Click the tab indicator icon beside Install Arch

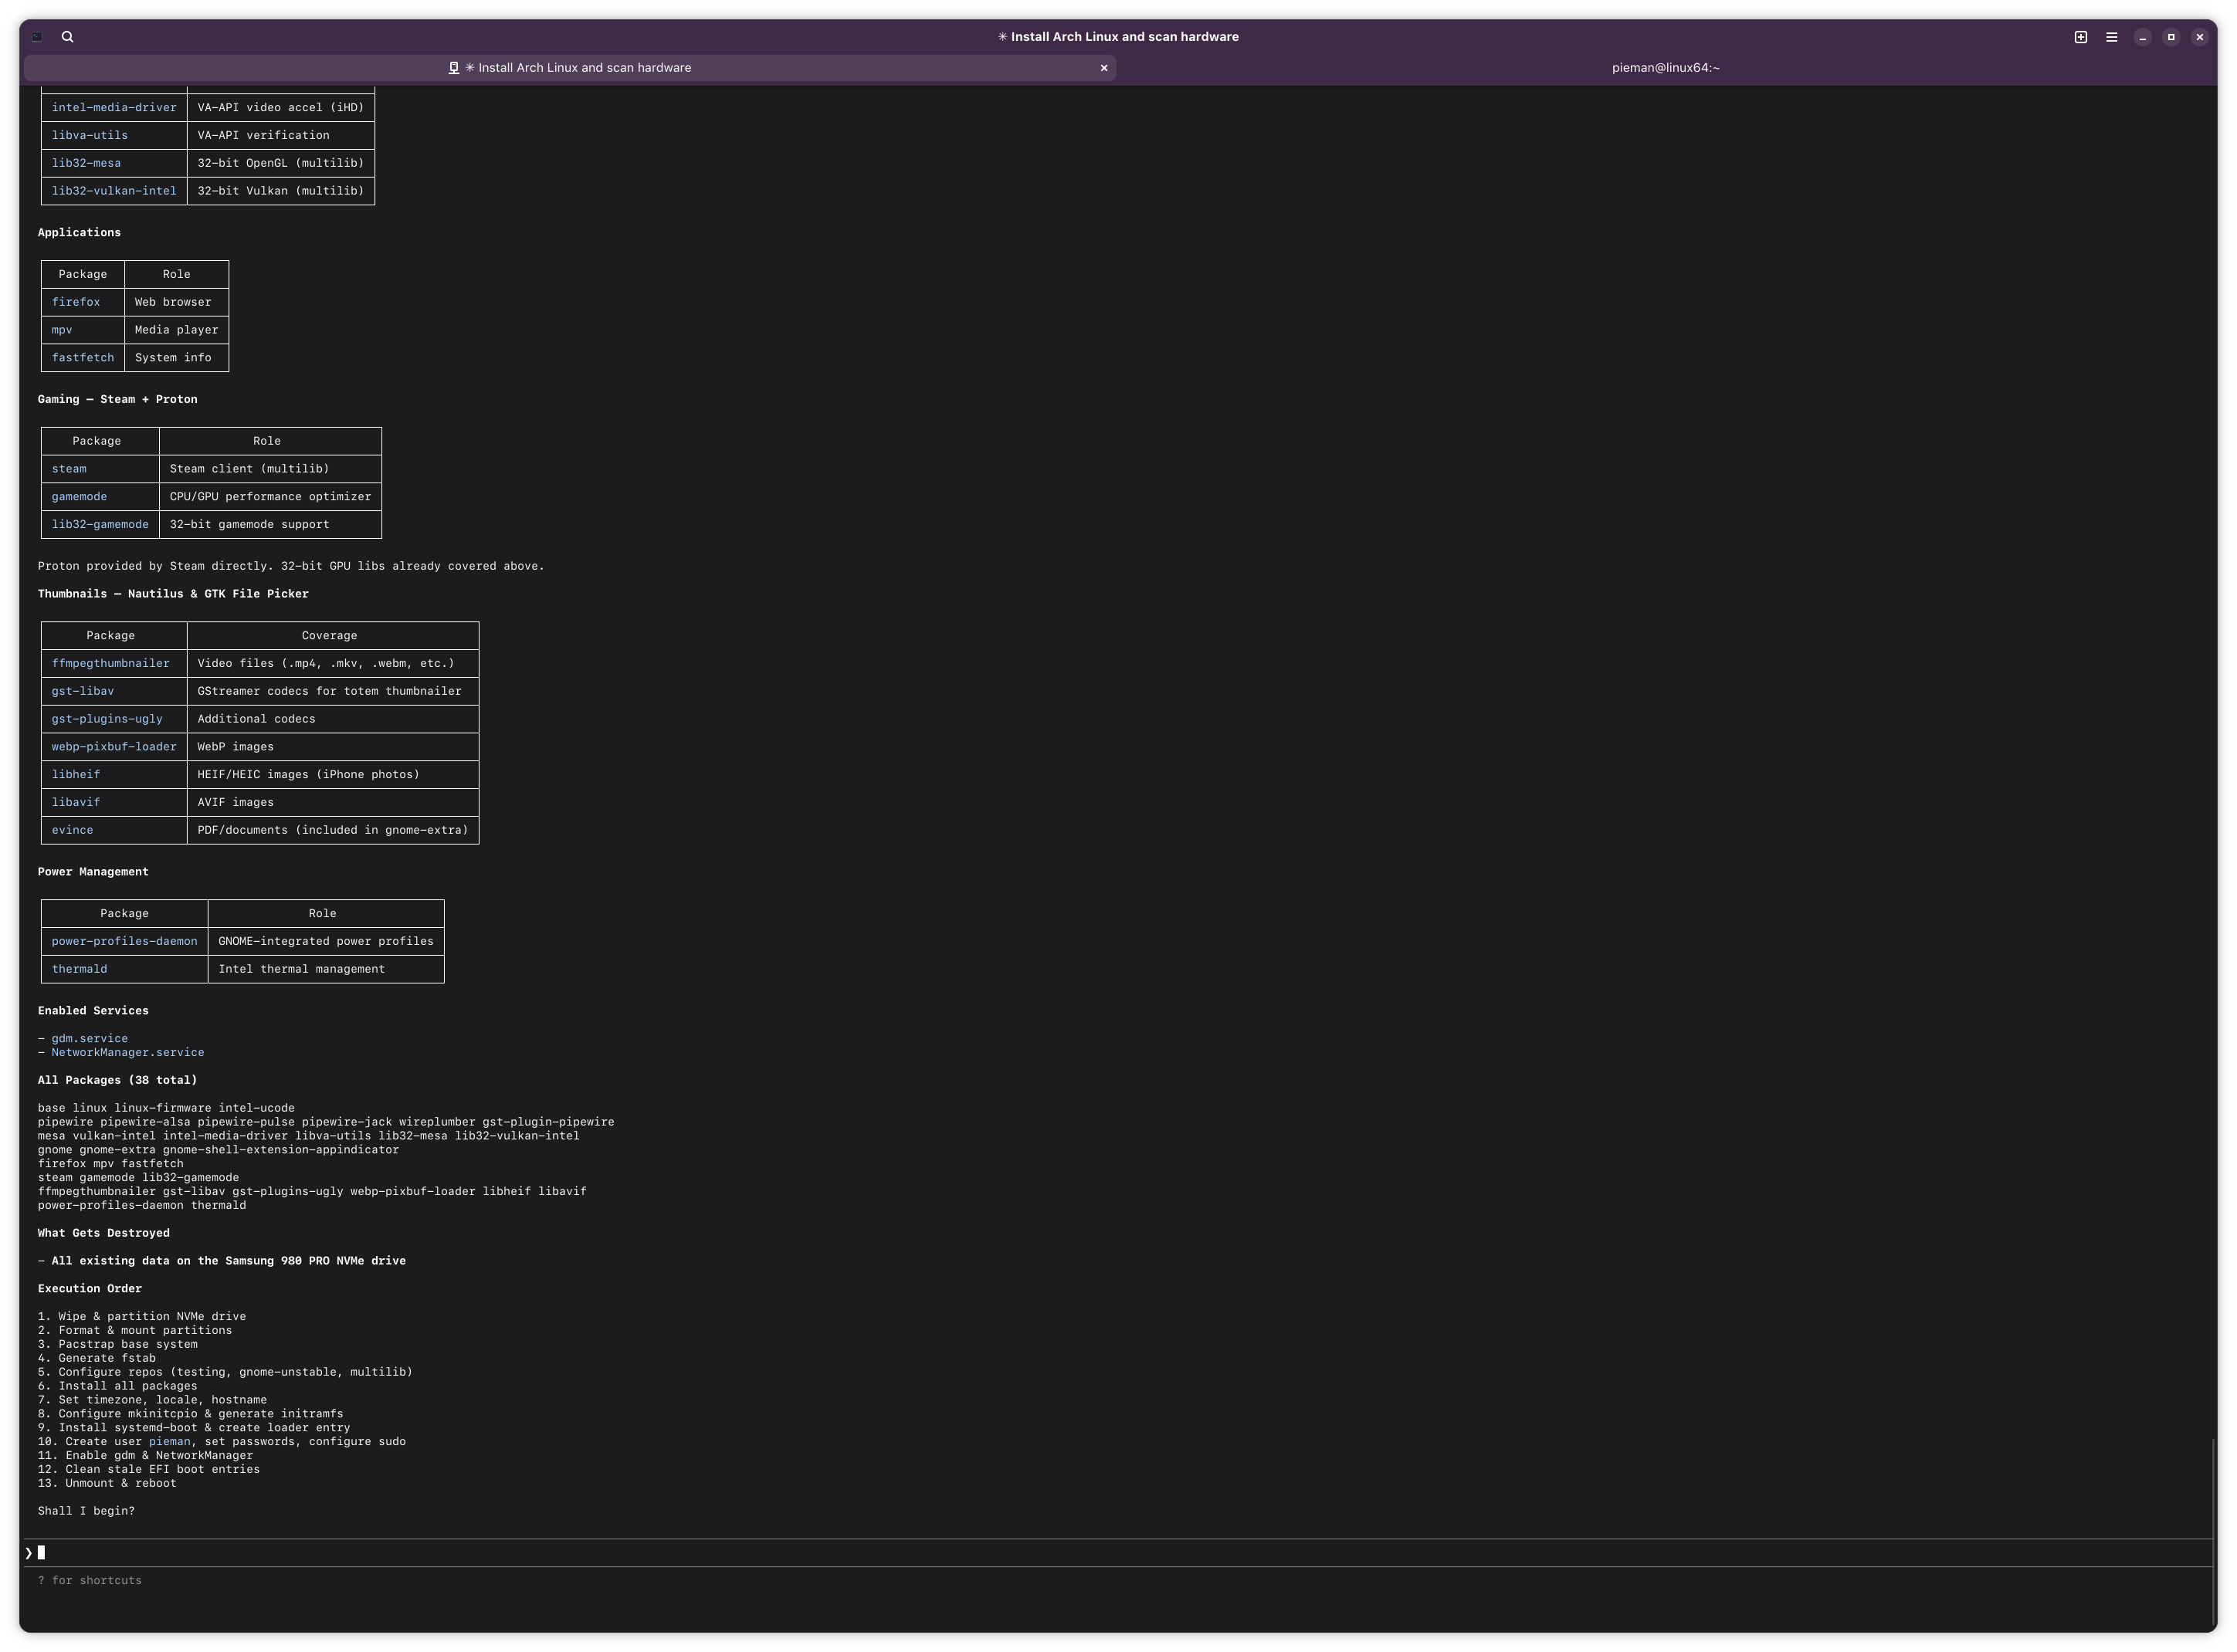(x=453, y=68)
